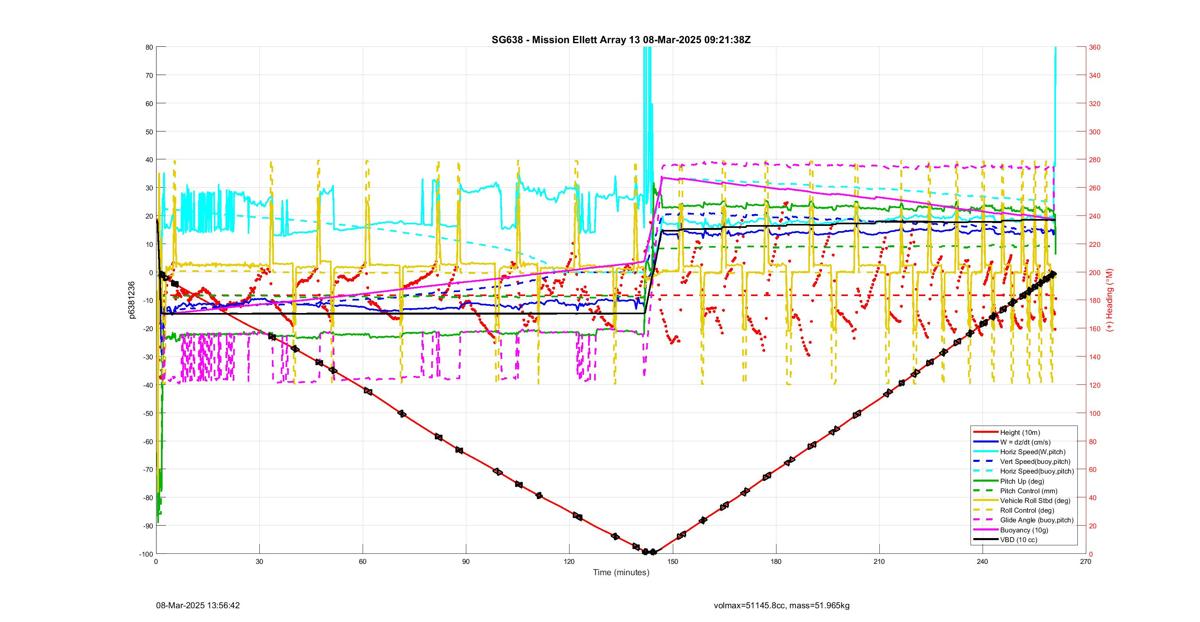Click the left y-axis tick label '-50'
The width and height of the screenshot is (1200, 622).
pyautogui.click(x=147, y=413)
